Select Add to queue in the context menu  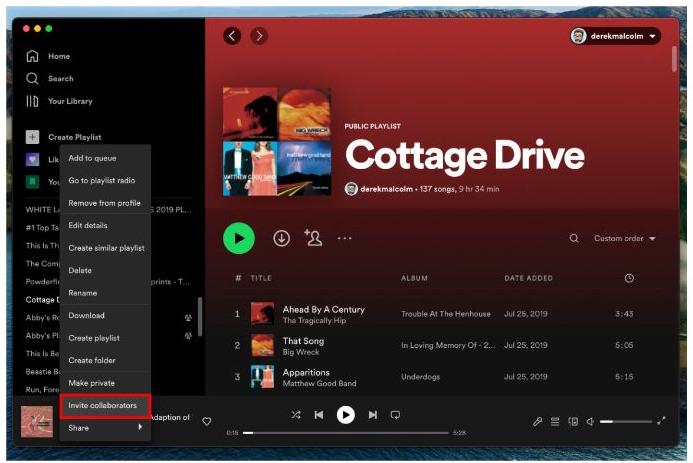pyautogui.click(x=105, y=158)
